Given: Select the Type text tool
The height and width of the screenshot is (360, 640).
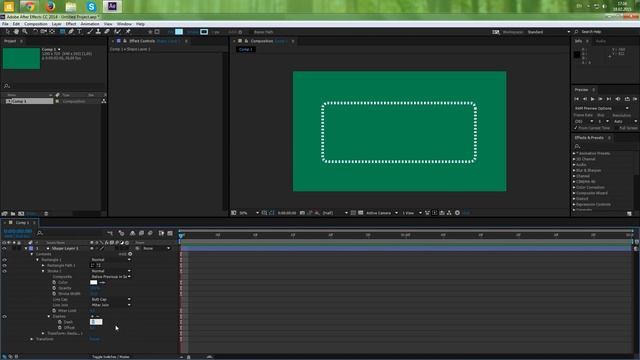Looking at the screenshot, I should (x=80, y=31).
